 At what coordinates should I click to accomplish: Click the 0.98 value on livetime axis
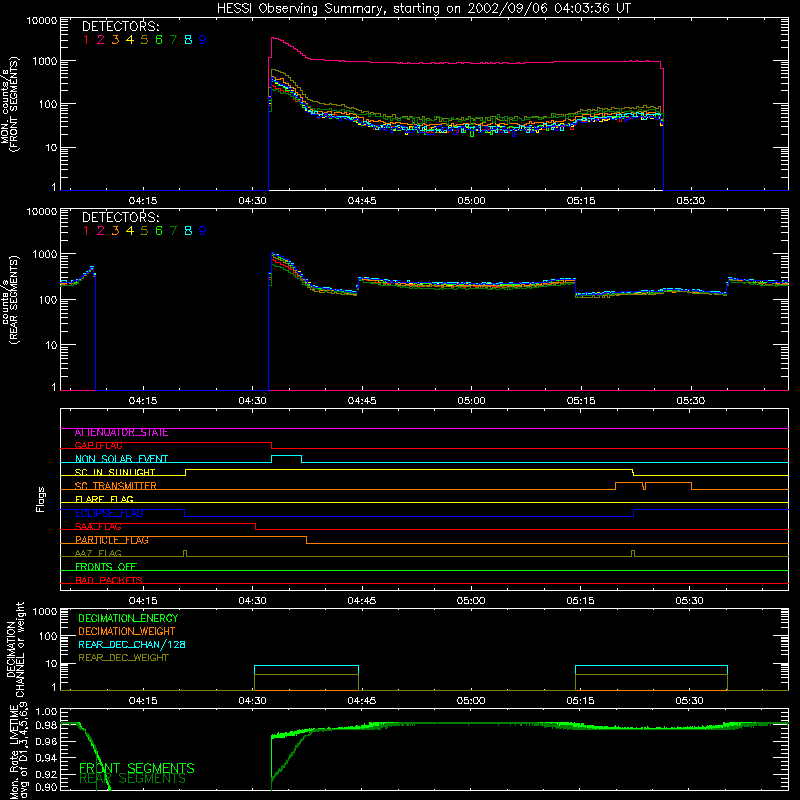point(46,726)
